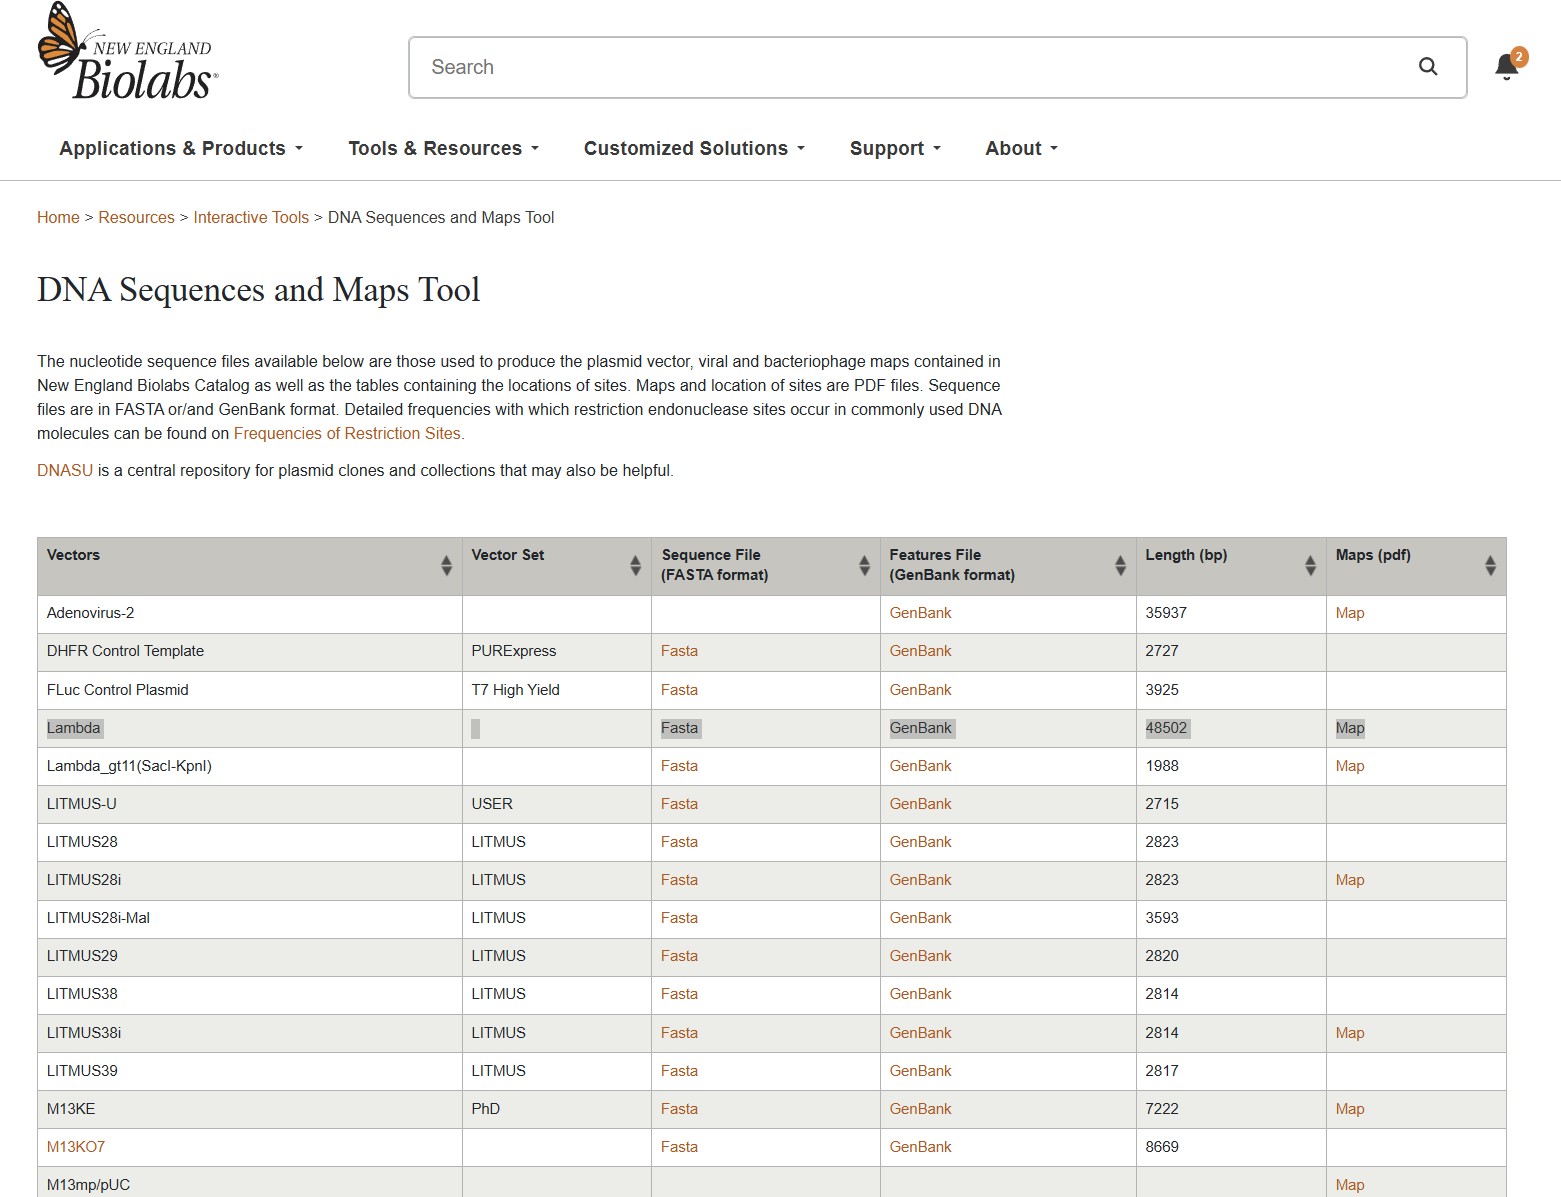The width and height of the screenshot is (1561, 1197).
Task: Open the Customized Solutions menu
Action: click(x=693, y=148)
